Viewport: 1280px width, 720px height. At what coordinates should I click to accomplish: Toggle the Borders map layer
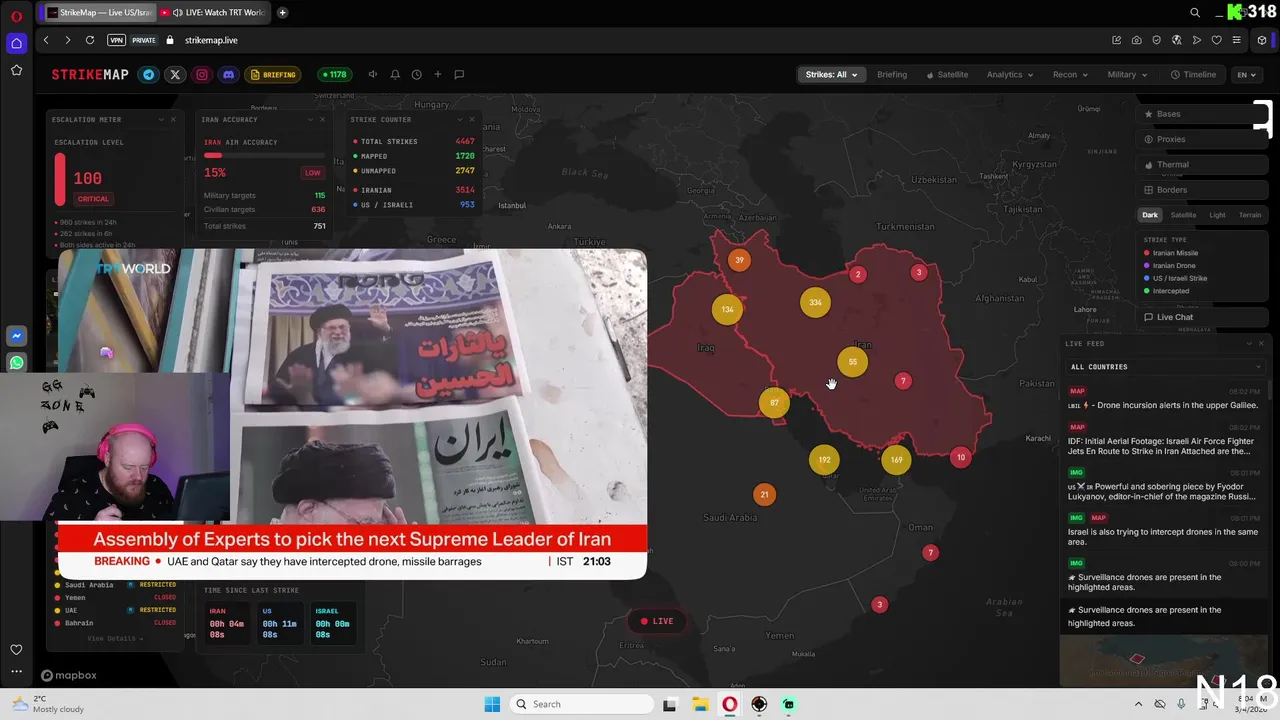tap(1203, 190)
